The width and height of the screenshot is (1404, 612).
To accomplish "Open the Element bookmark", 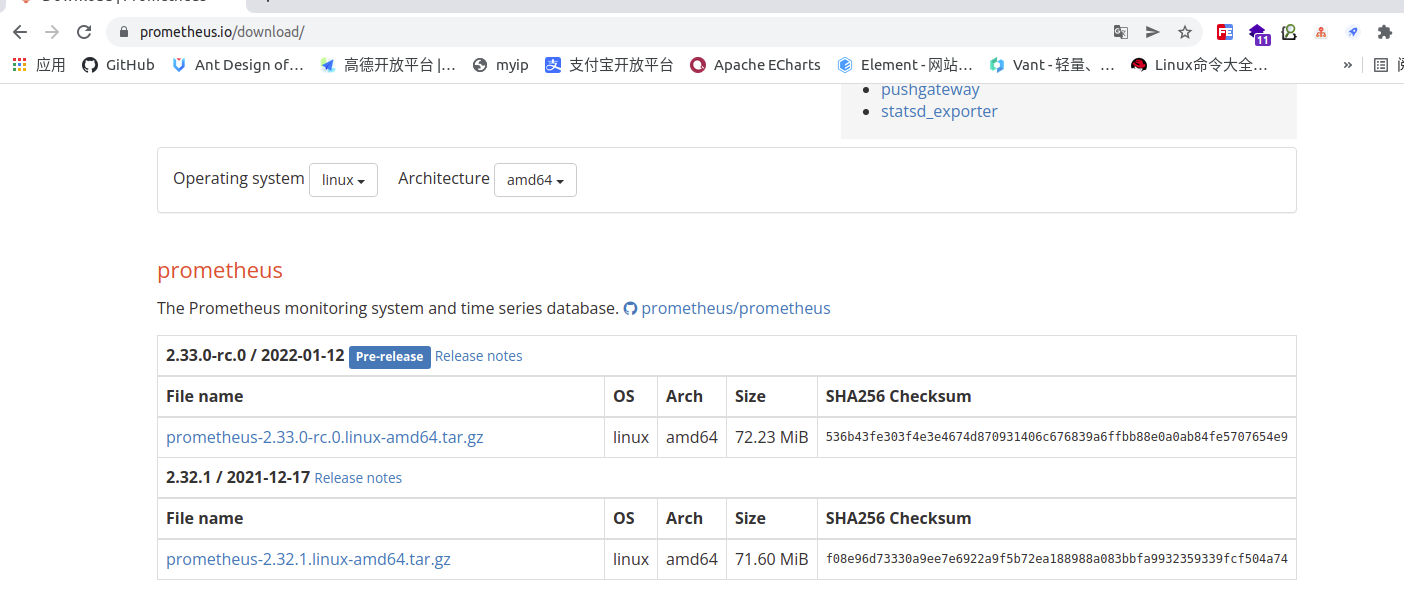I will pyautogui.click(x=905, y=65).
